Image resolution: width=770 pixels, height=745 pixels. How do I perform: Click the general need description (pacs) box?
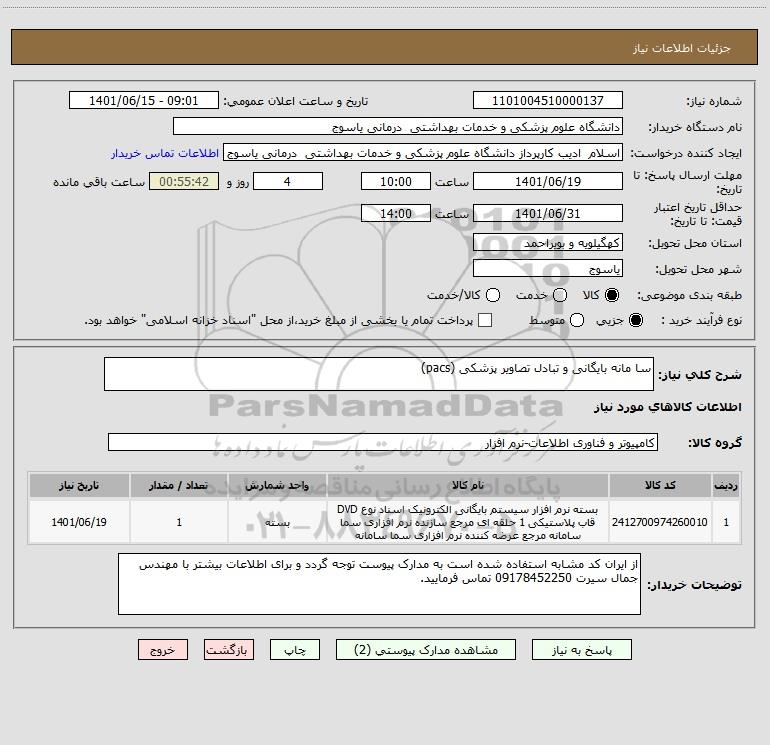click(379, 374)
